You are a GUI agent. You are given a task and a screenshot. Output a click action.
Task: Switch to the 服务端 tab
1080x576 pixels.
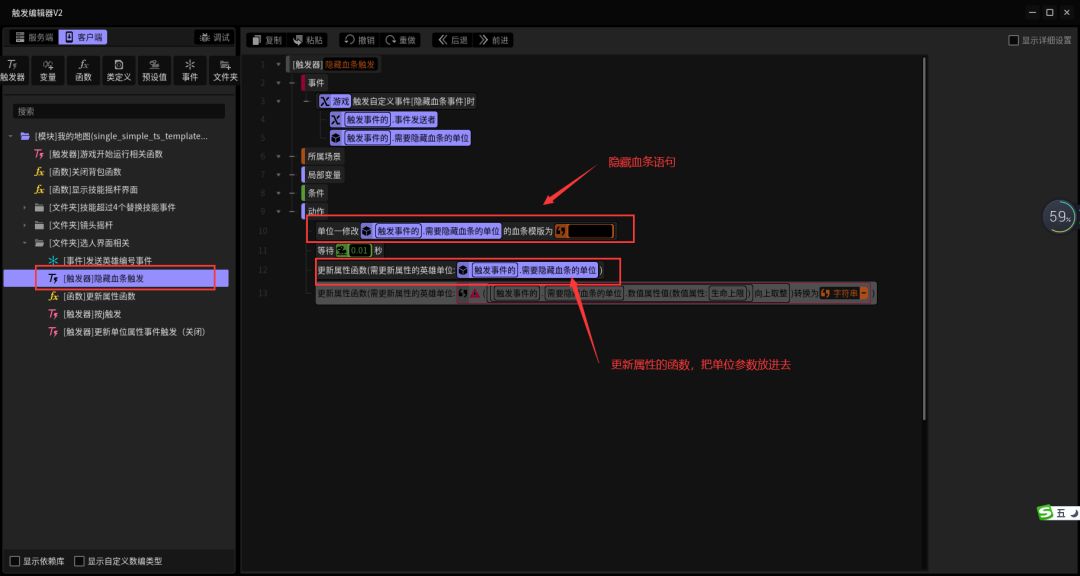pyautogui.click(x=34, y=37)
